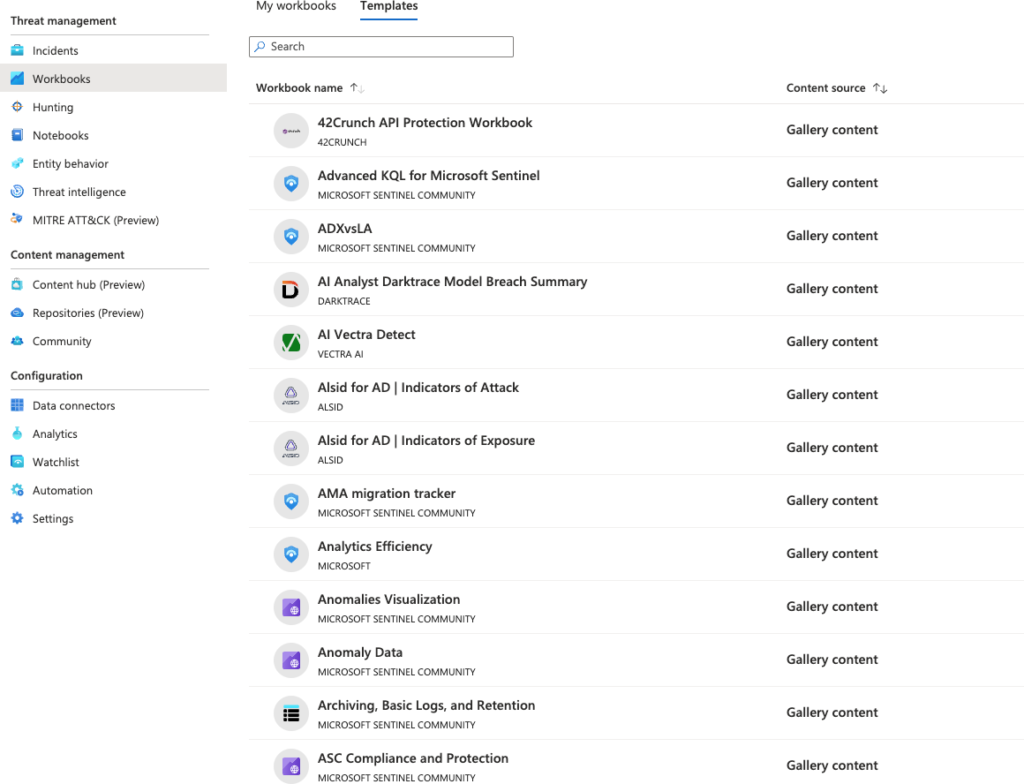
Task: Select the Templates tab
Action: [389, 7]
